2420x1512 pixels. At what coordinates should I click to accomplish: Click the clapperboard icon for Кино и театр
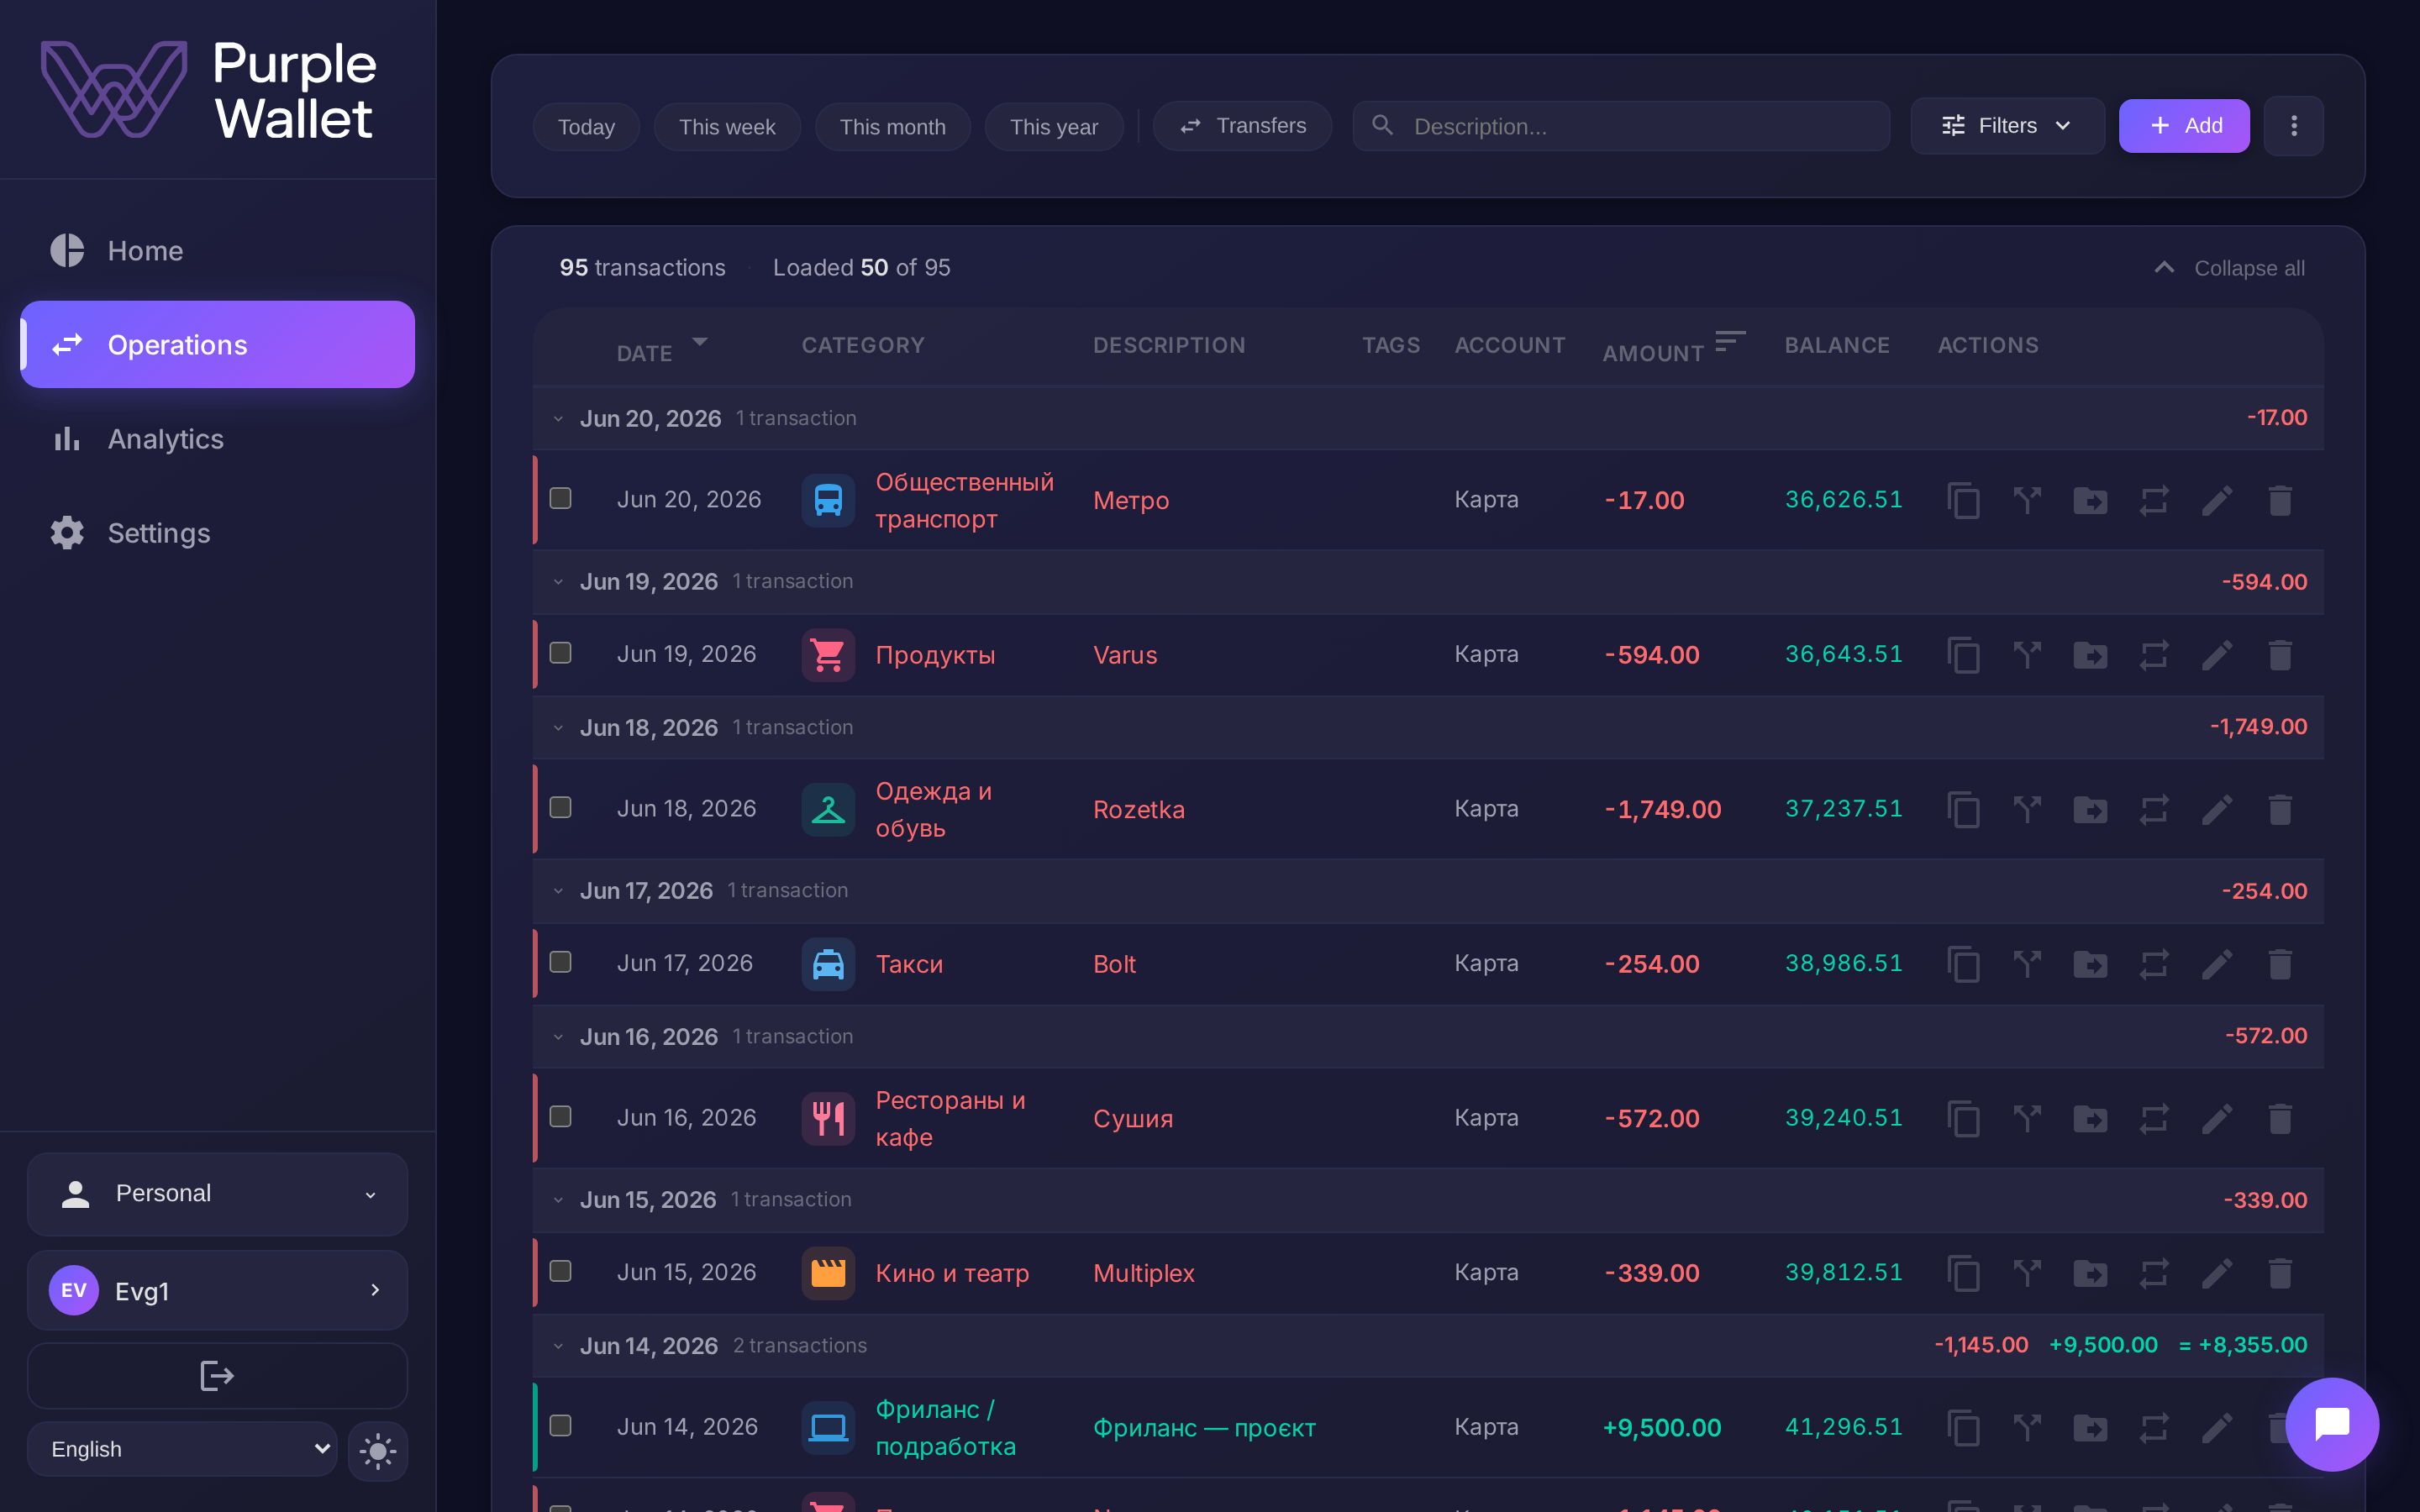[828, 1273]
